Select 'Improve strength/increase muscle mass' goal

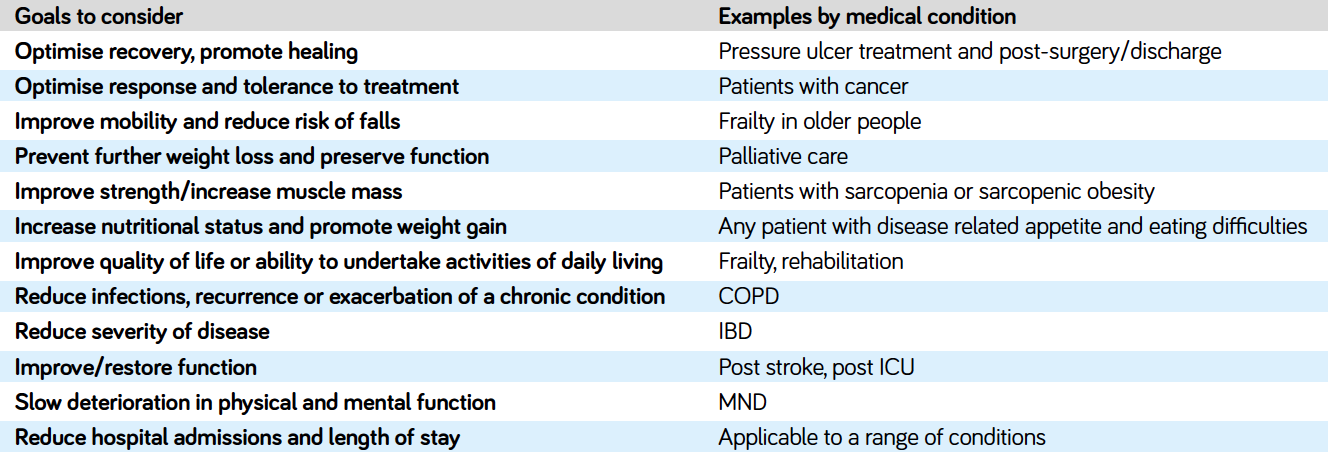coord(208,191)
